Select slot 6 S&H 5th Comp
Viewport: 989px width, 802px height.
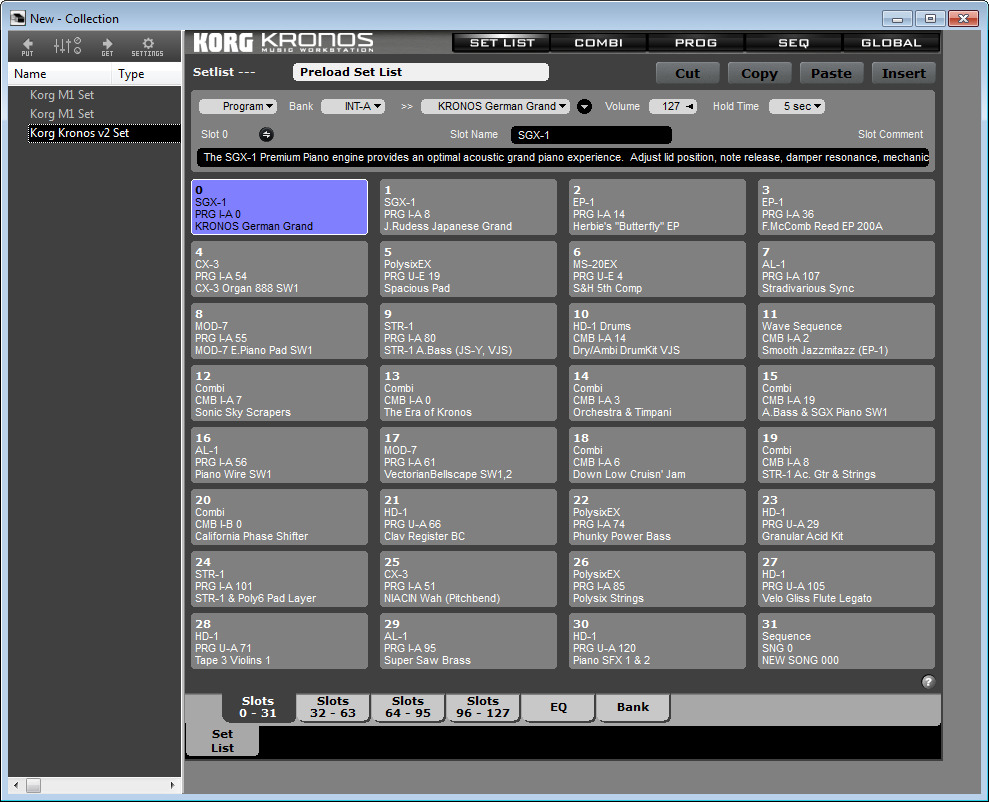657,269
